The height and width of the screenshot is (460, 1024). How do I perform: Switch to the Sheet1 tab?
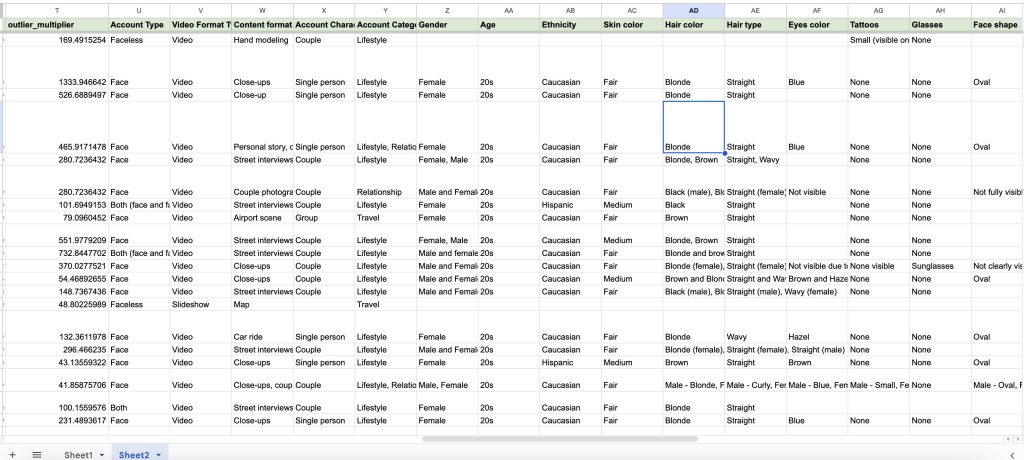click(x=78, y=455)
